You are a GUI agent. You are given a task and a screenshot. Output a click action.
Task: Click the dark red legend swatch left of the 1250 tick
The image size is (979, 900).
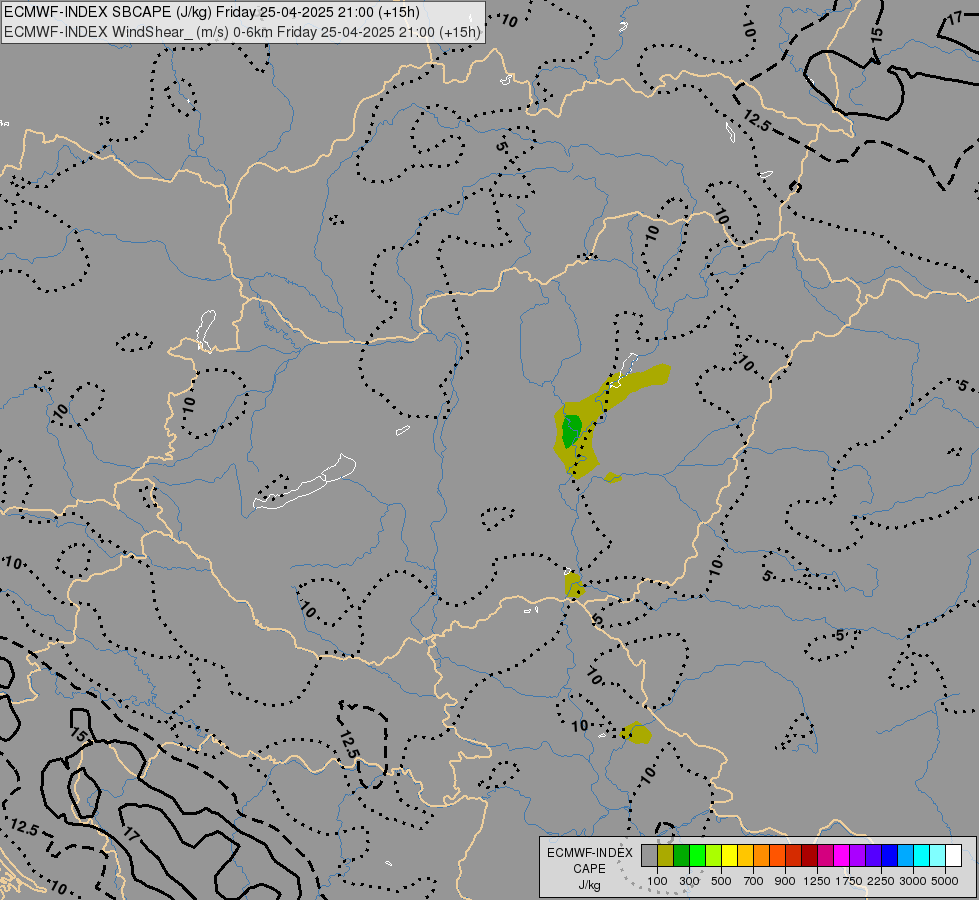tap(809, 855)
